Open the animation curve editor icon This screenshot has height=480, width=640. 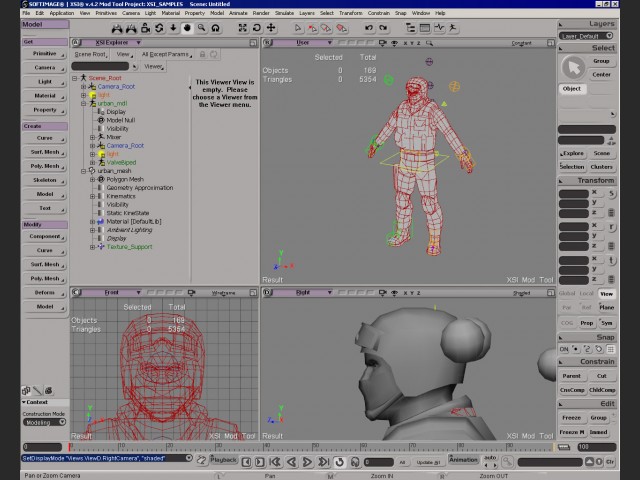coord(439,28)
